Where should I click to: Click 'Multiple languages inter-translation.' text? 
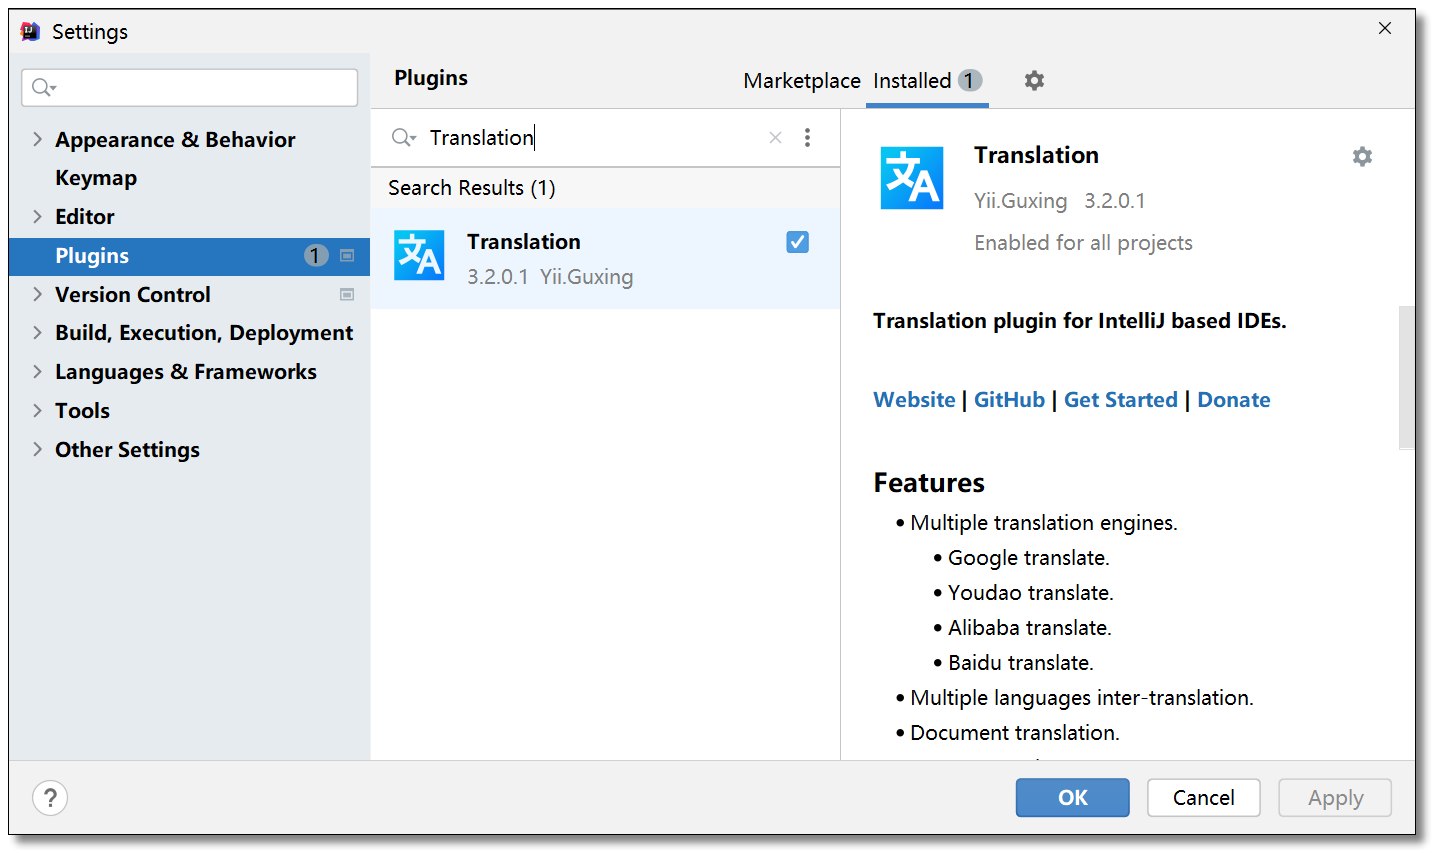(x=1082, y=698)
